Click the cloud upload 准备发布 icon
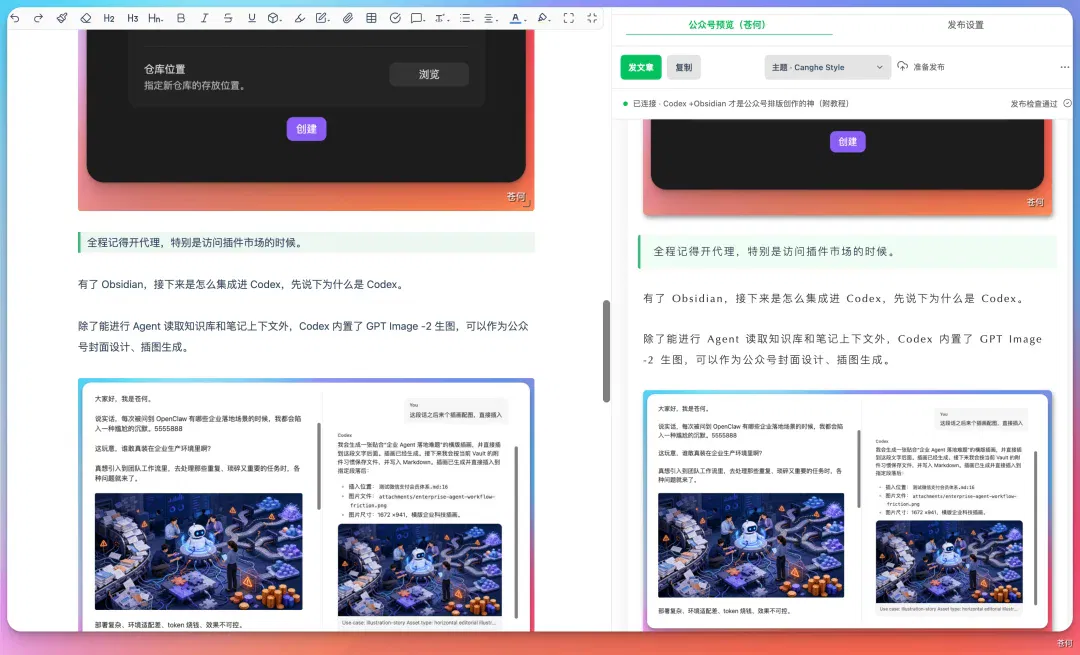This screenshot has height=655, width=1080. (902, 66)
